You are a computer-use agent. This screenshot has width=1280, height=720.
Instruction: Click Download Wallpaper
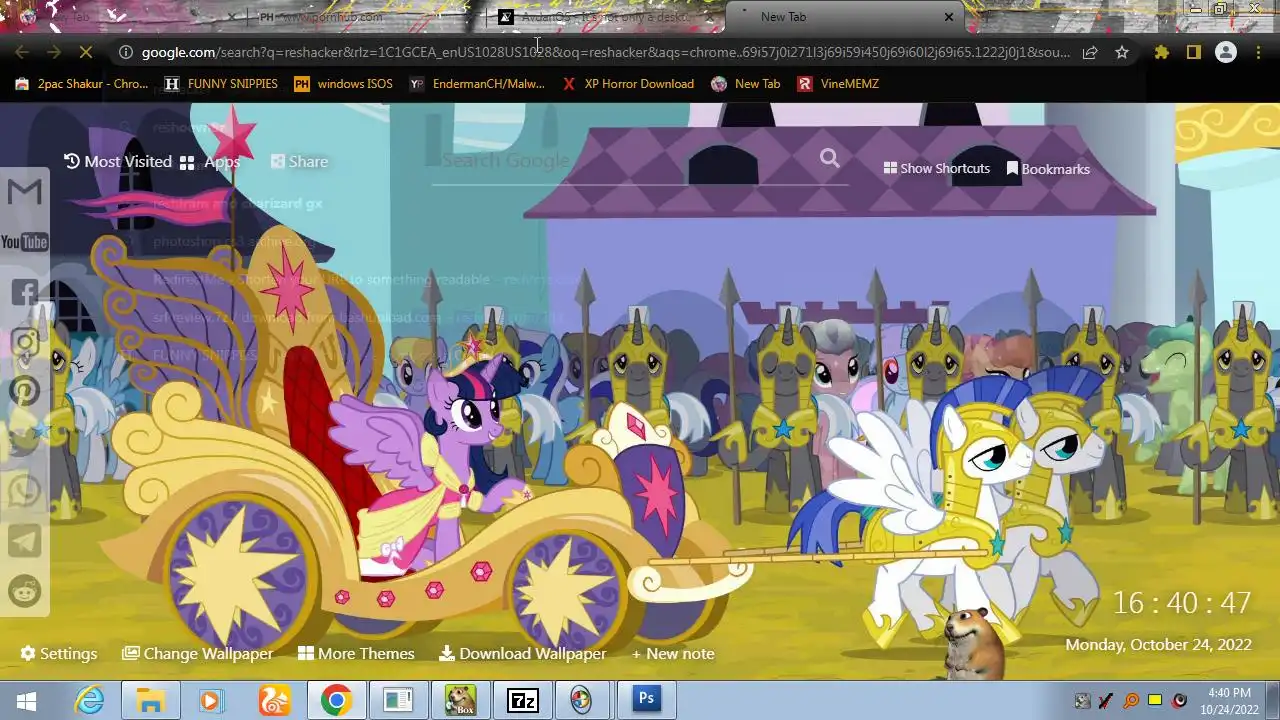point(522,653)
